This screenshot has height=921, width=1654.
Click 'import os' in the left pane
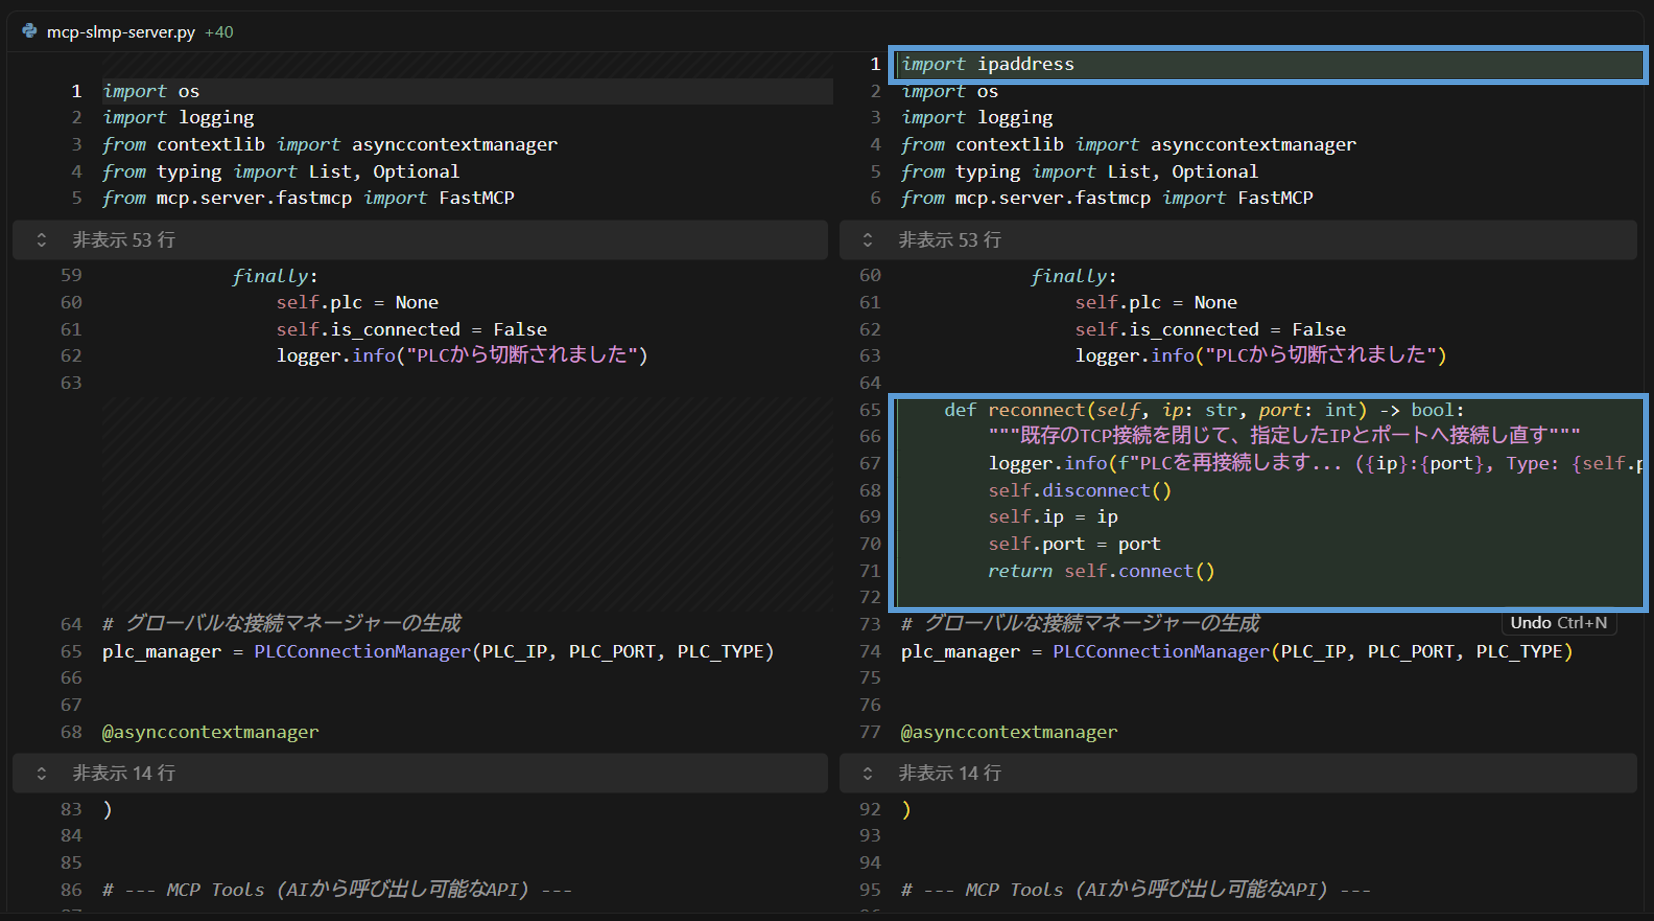[151, 91]
